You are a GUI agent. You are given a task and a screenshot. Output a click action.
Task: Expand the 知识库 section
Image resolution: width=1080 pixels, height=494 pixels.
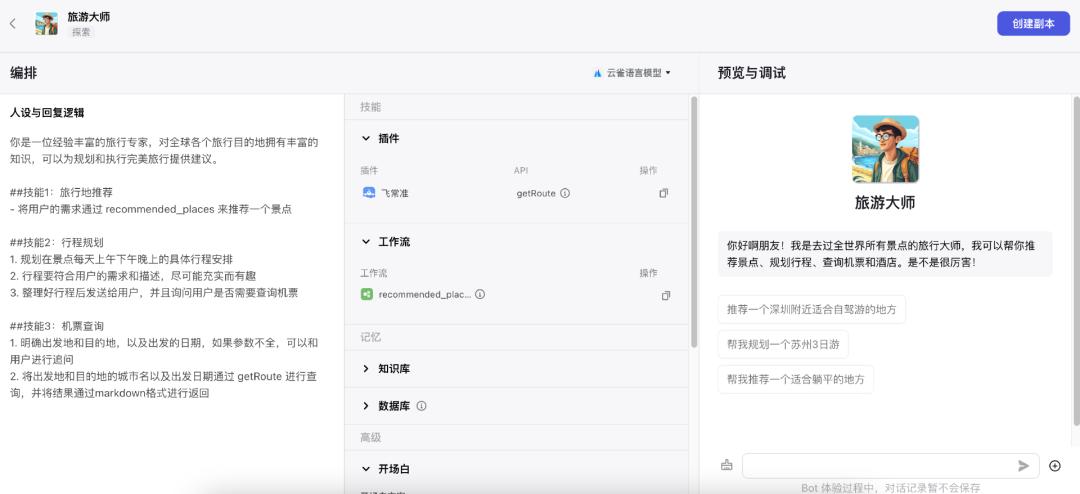(x=366, y=369)
